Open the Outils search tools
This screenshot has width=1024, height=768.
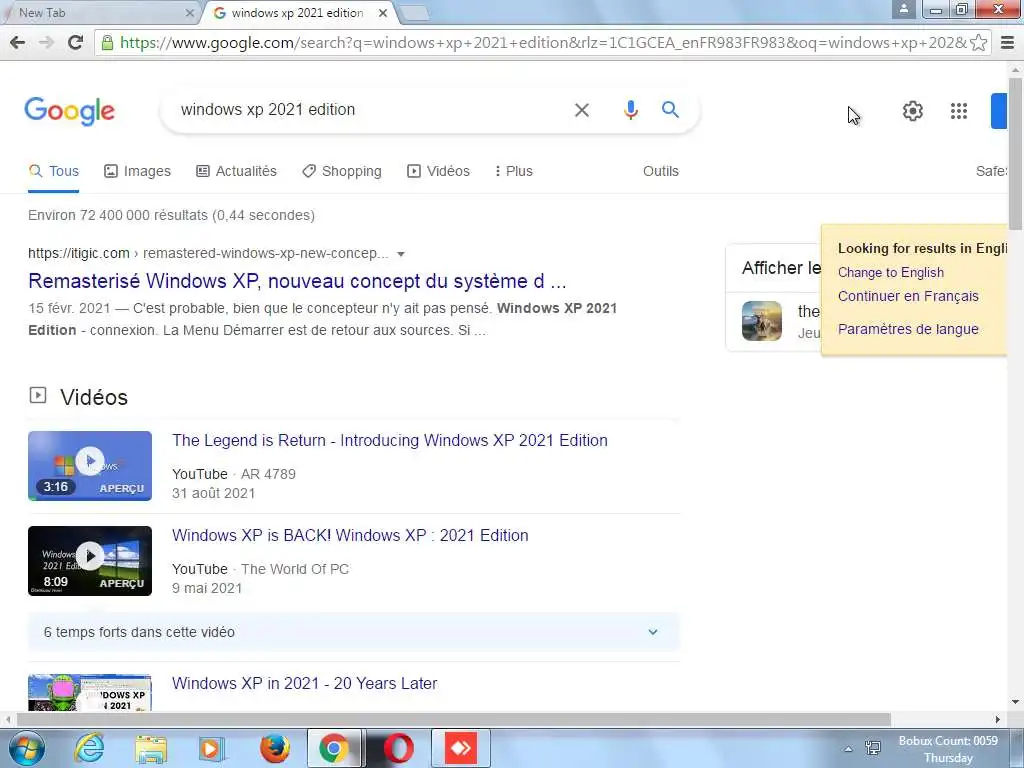click(x=660, y=171)
